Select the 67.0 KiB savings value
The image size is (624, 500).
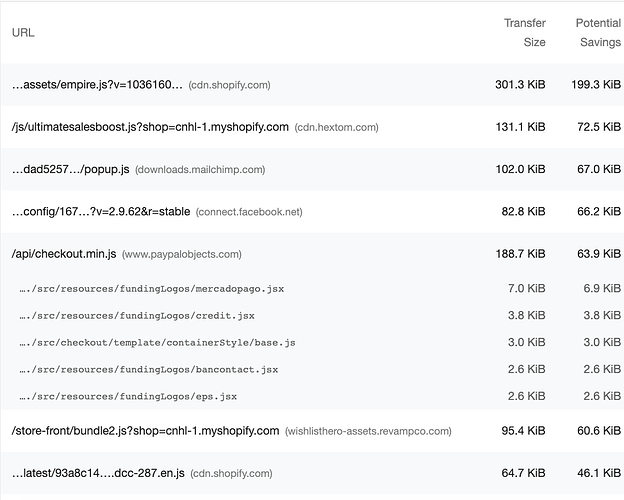tap(599, 169)
